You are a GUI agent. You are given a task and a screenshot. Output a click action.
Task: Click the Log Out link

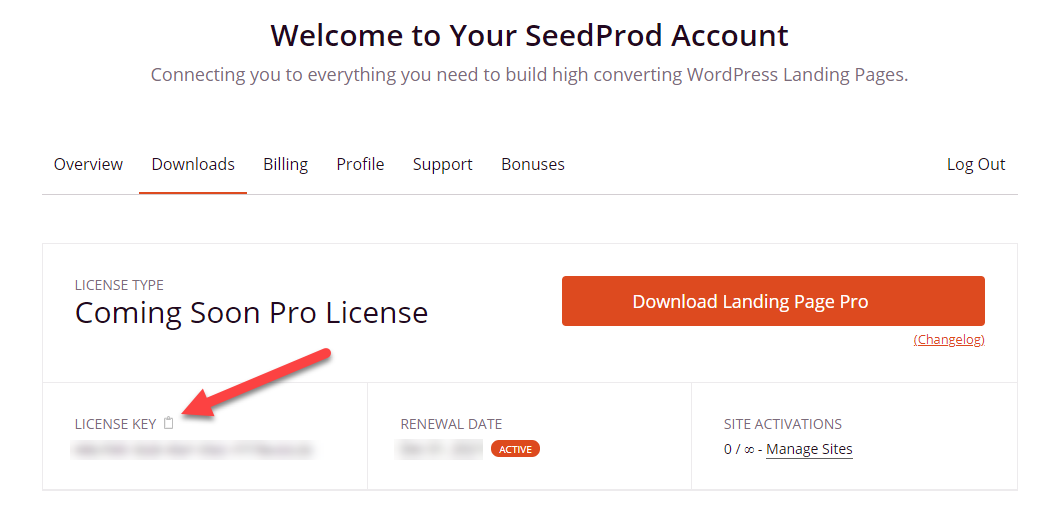pyautogui.click(x=975, y=164)
